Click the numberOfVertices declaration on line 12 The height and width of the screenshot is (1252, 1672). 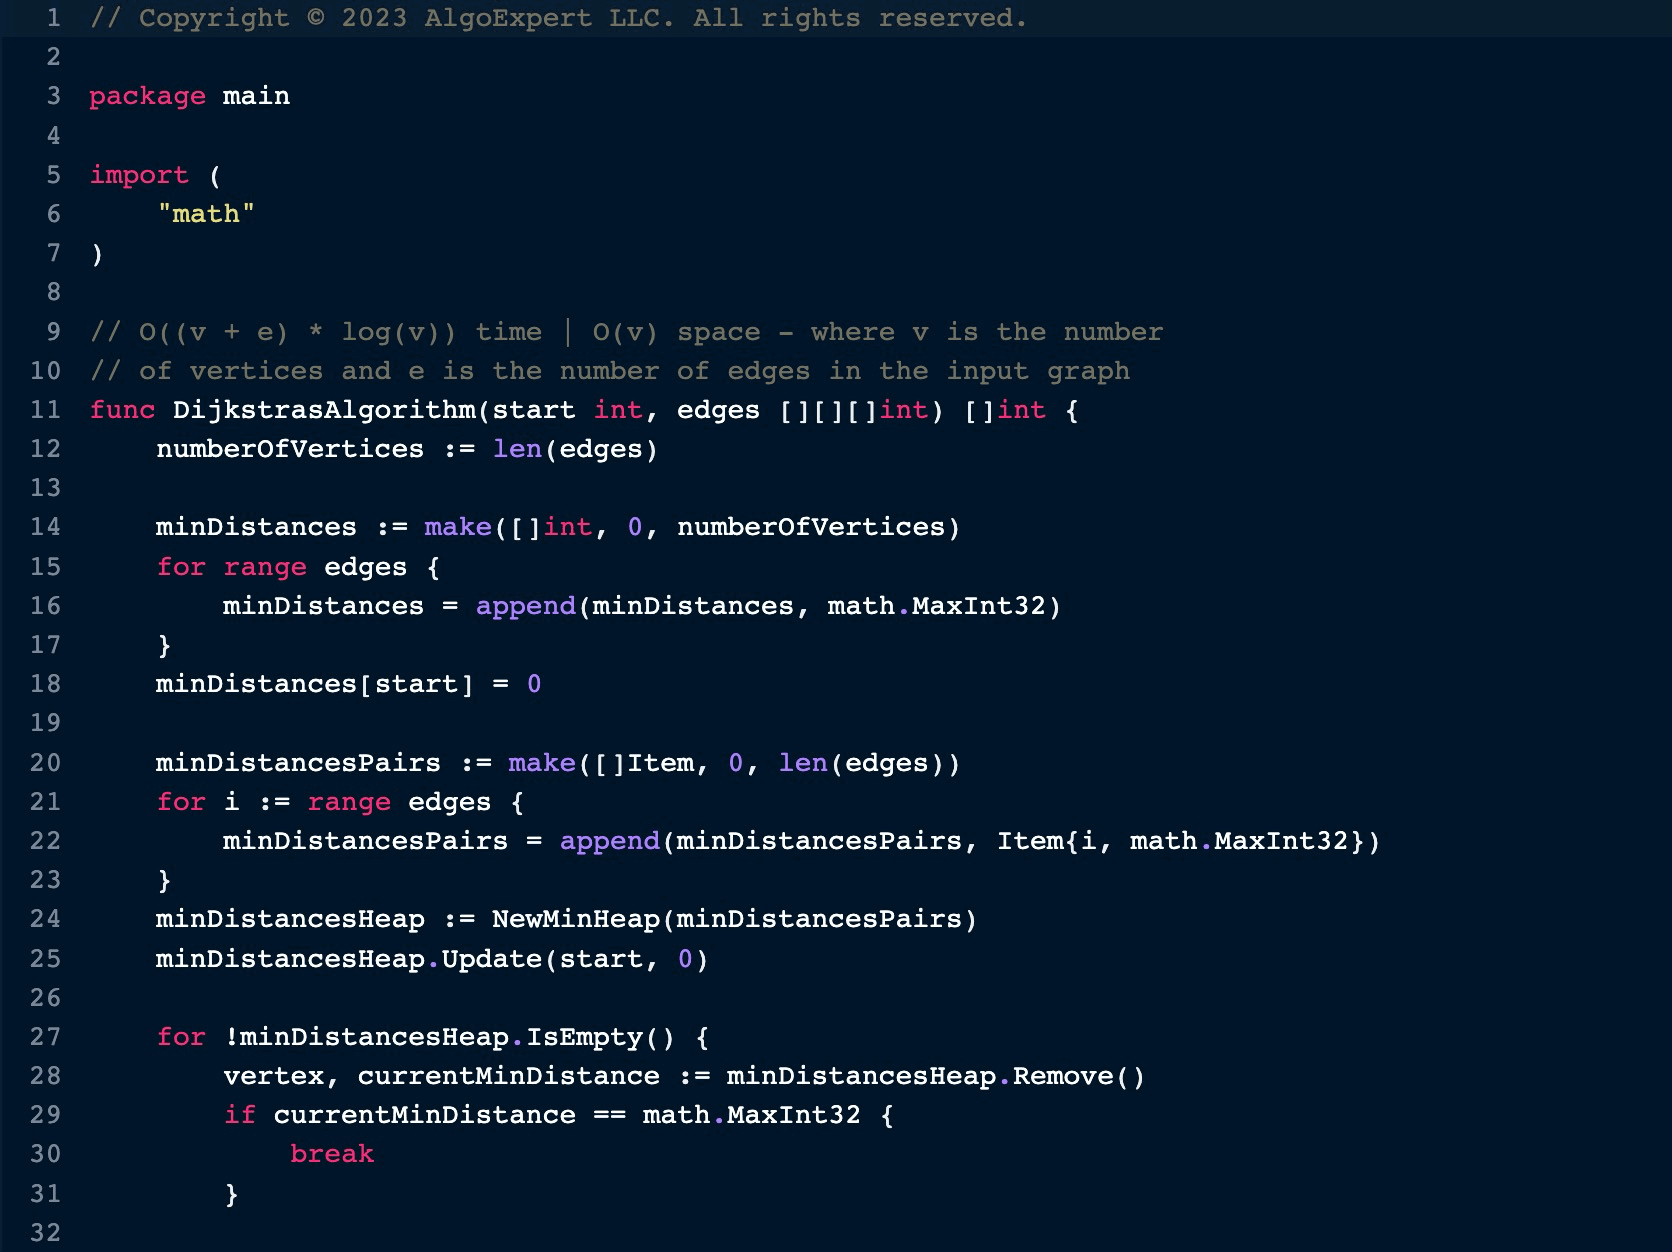(x=290, y=449)
